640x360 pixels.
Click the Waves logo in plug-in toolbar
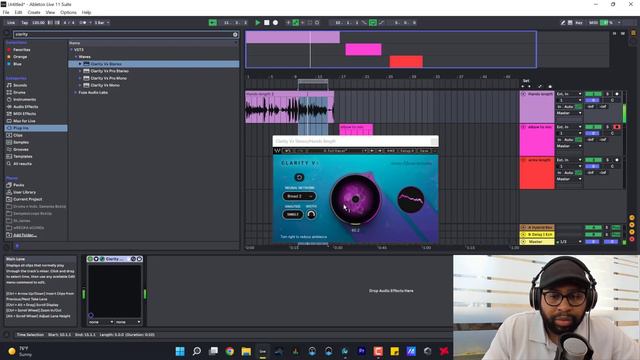[x=278, y=151]
